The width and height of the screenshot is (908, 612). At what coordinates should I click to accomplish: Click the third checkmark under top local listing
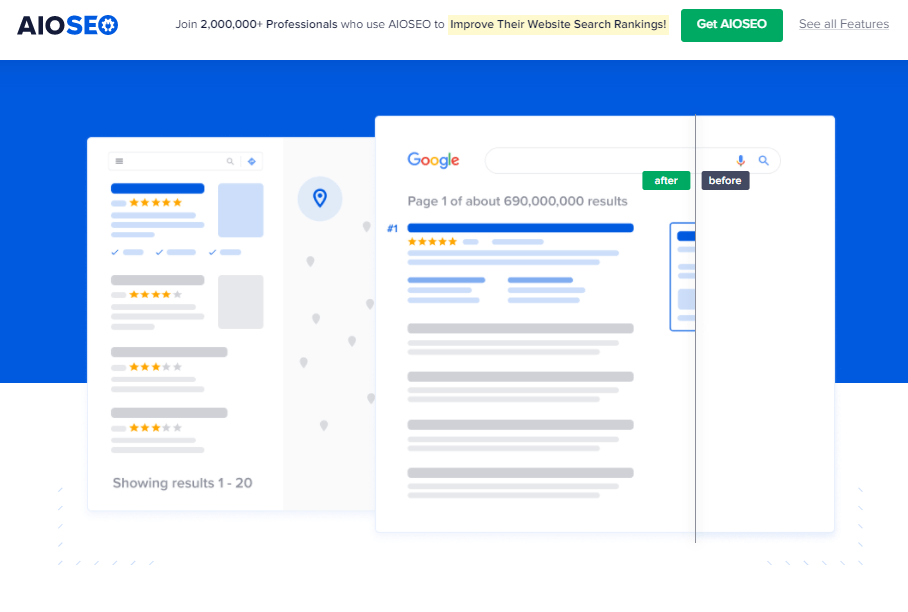(212, 252)
